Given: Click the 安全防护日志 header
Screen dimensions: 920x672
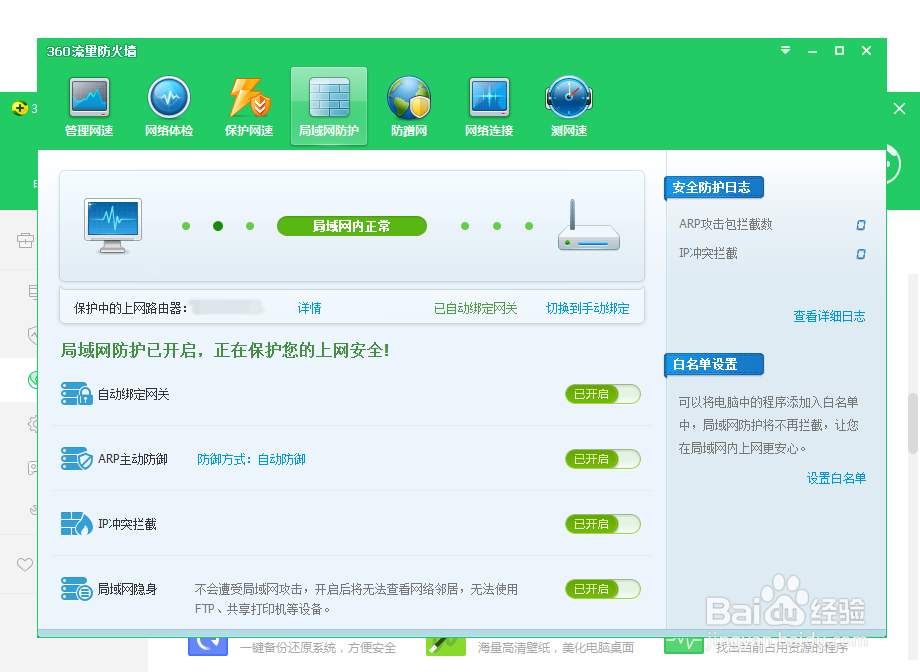Looking at the screenshot, I should click(714, 188).
